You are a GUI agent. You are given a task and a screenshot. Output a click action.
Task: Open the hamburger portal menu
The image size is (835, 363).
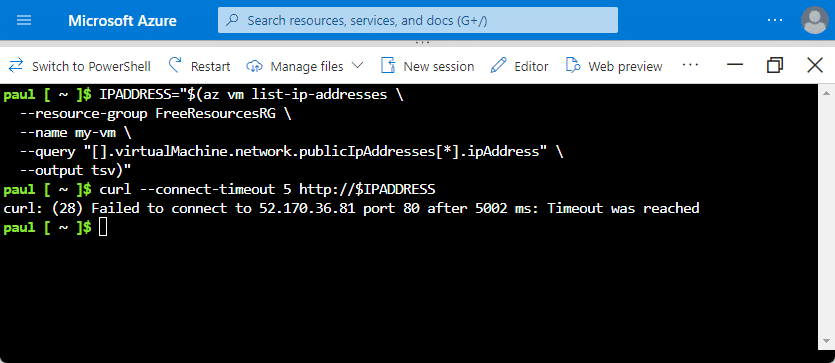click(x=24, y=20)
